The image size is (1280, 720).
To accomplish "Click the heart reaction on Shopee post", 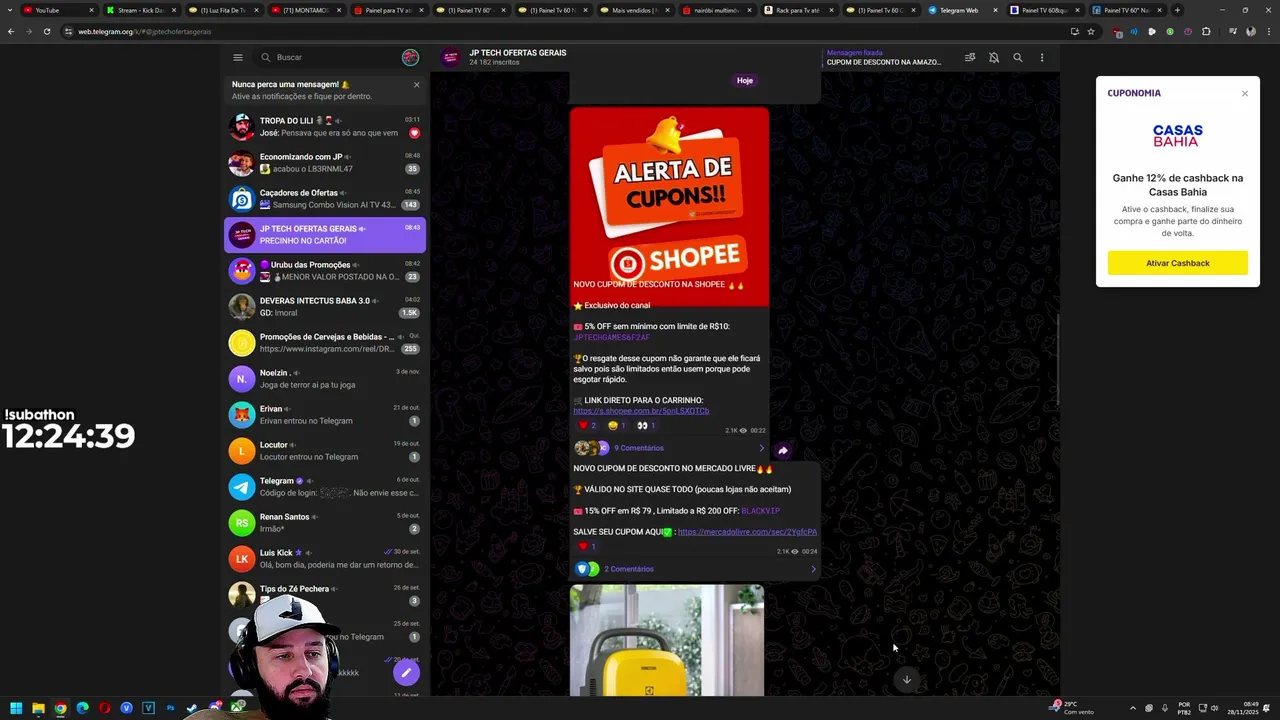I will point(588,426).
